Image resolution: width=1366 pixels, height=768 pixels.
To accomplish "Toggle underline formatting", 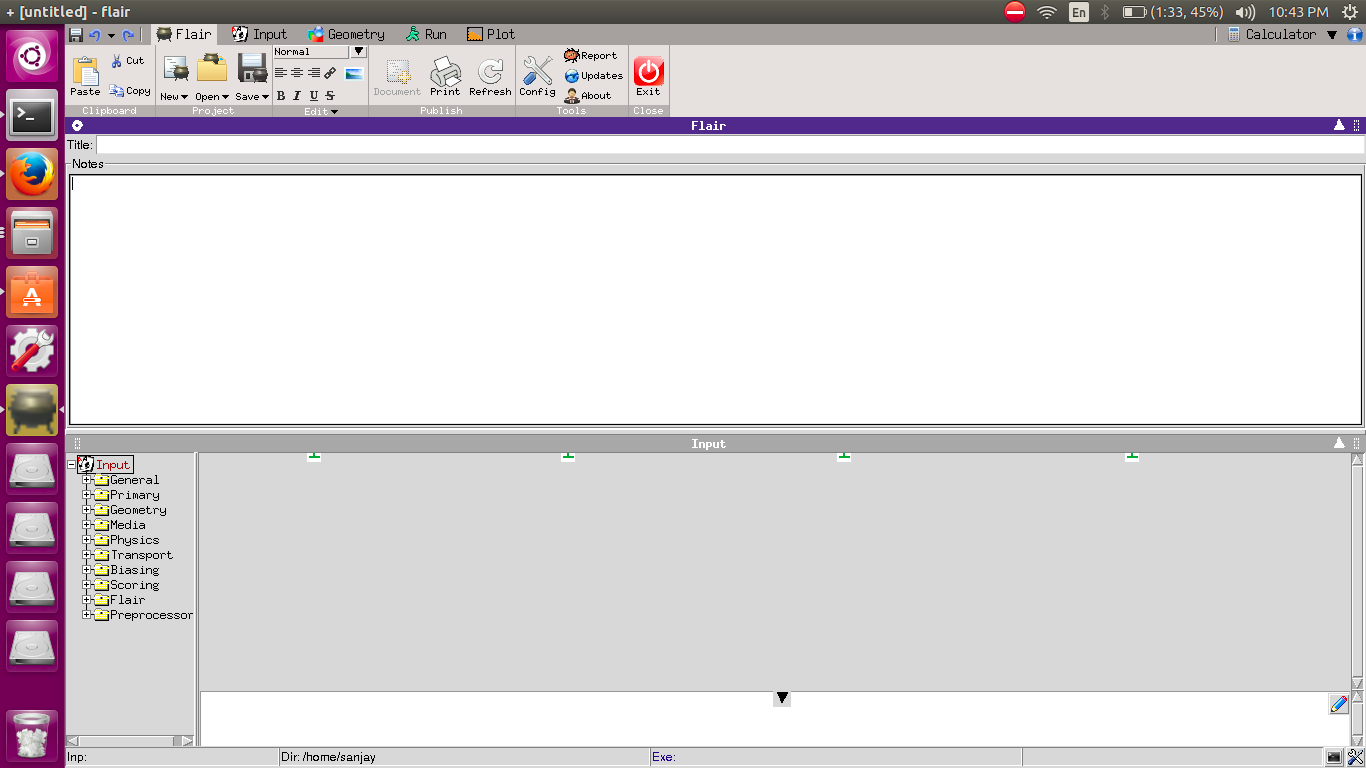I will [314, 96].
